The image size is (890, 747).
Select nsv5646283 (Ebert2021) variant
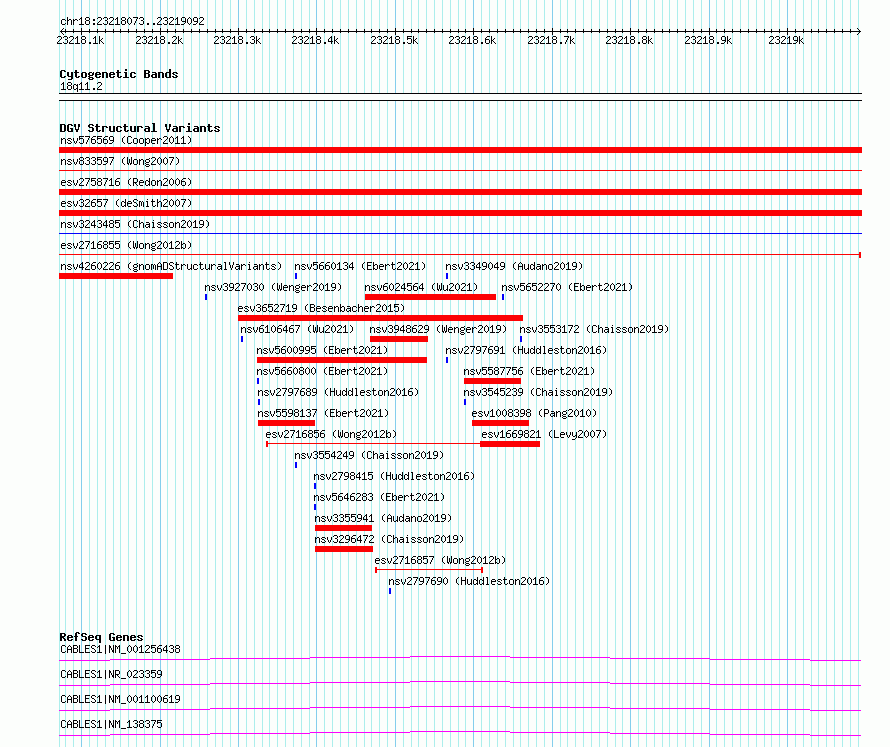(x=379, y=497)
